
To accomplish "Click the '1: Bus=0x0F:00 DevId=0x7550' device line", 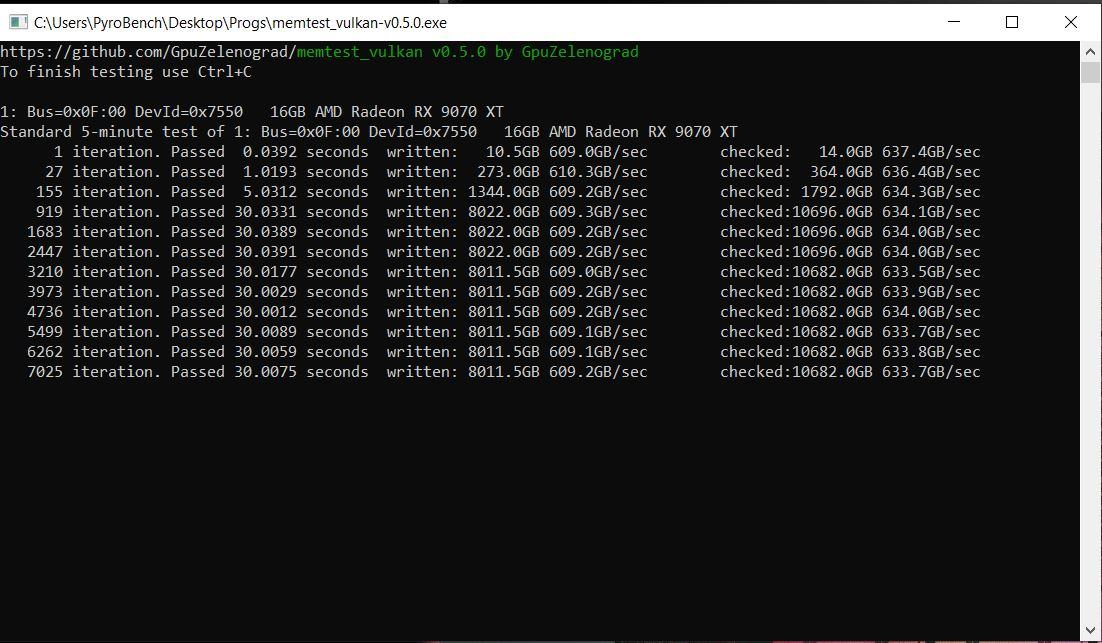I will pyautogui.click(x=252, y=112).
